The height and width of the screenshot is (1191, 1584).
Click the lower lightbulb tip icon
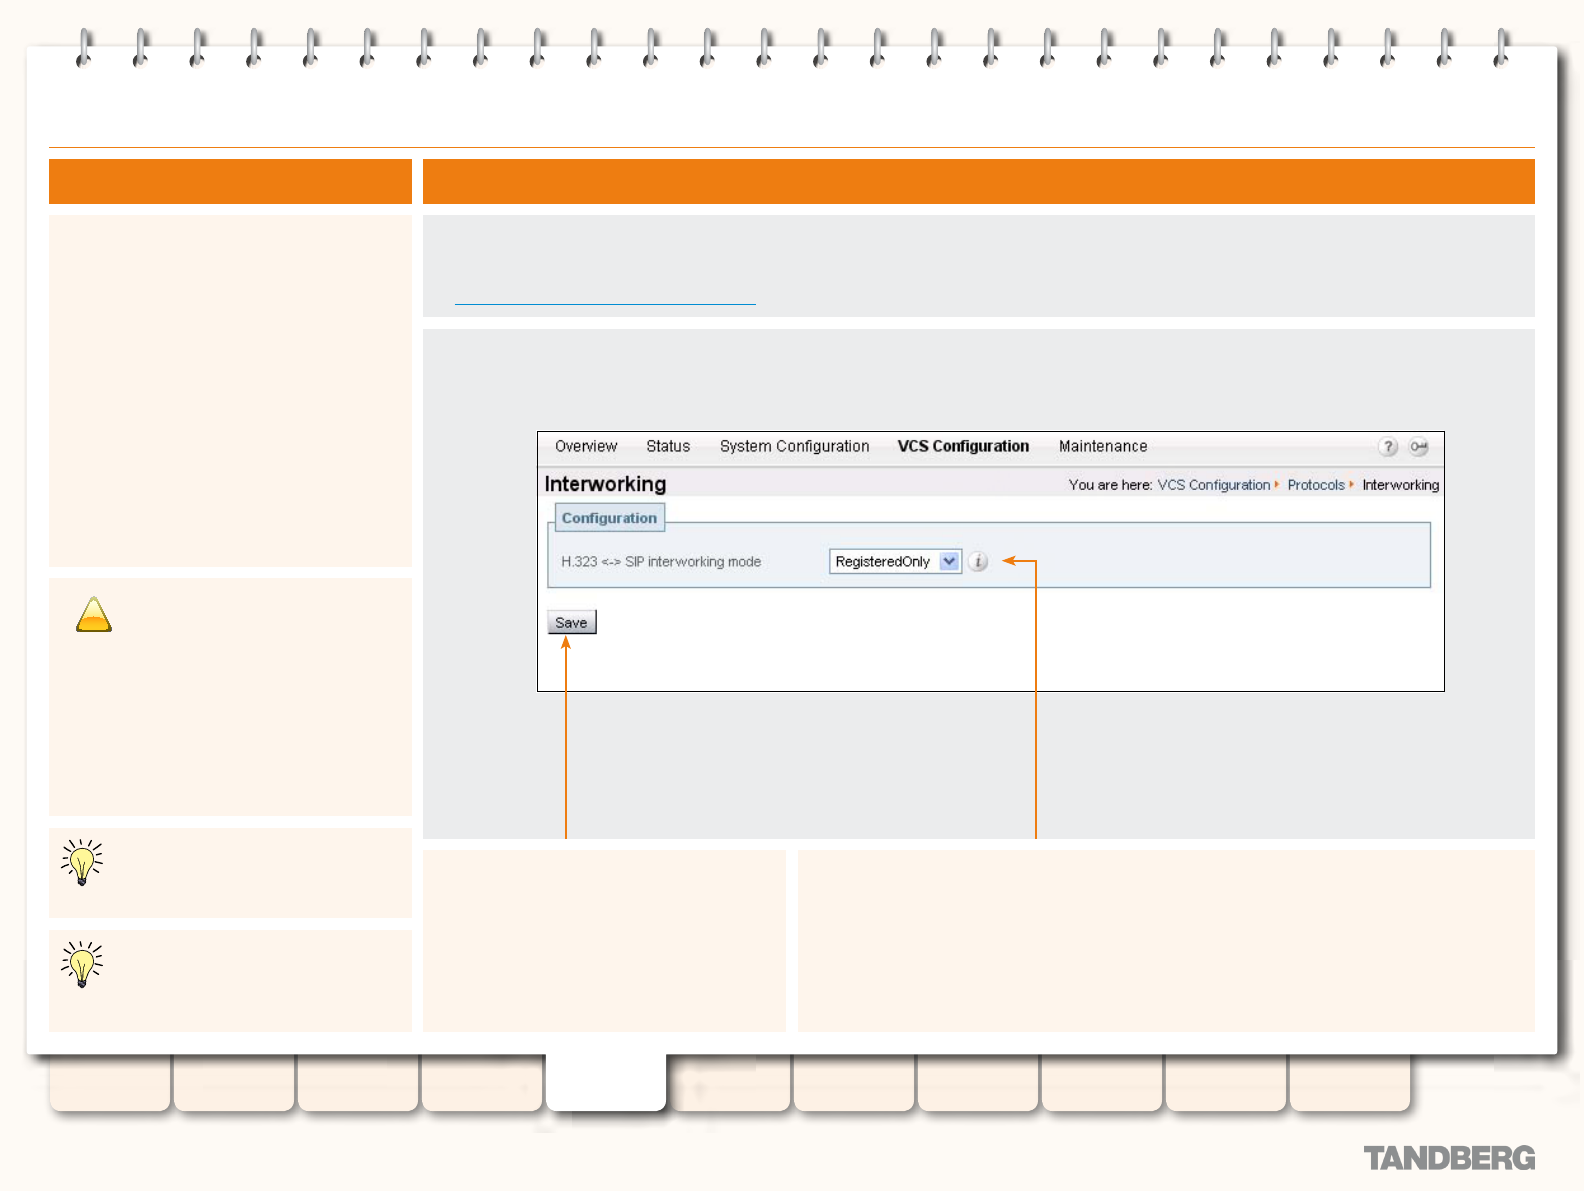click(82, 964)
